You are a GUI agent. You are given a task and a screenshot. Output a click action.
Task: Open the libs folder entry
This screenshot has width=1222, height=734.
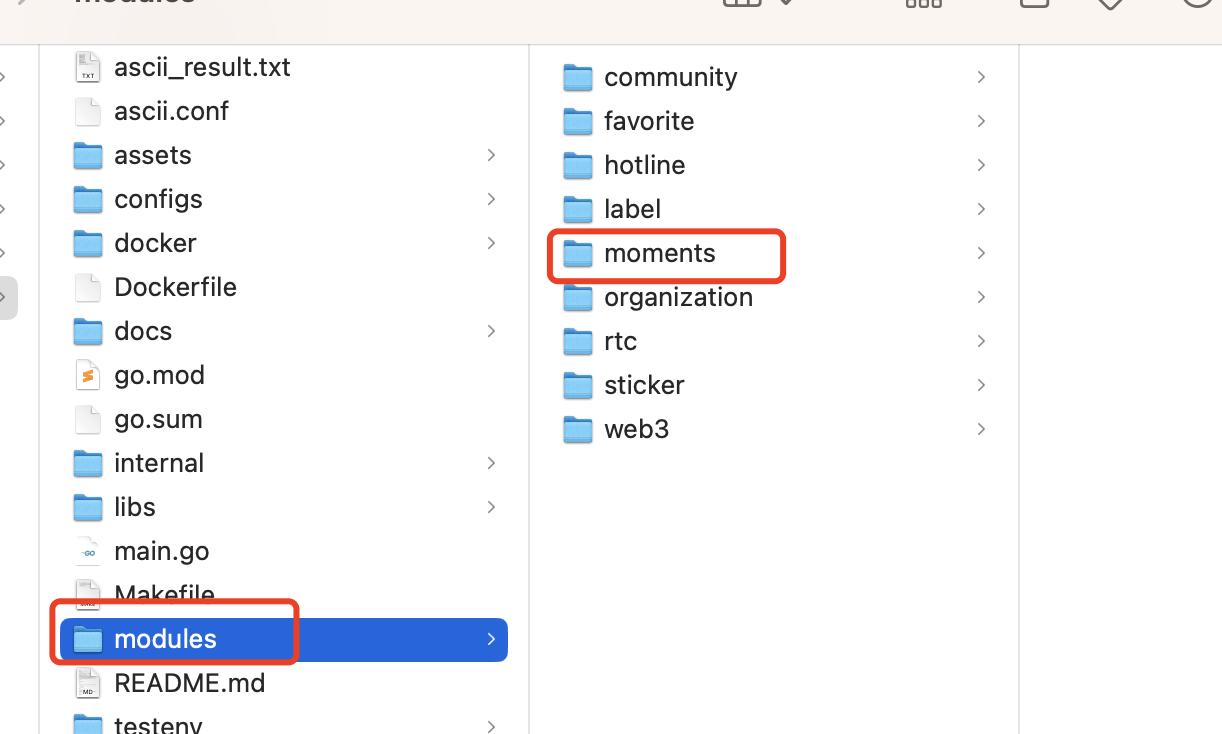134,507
